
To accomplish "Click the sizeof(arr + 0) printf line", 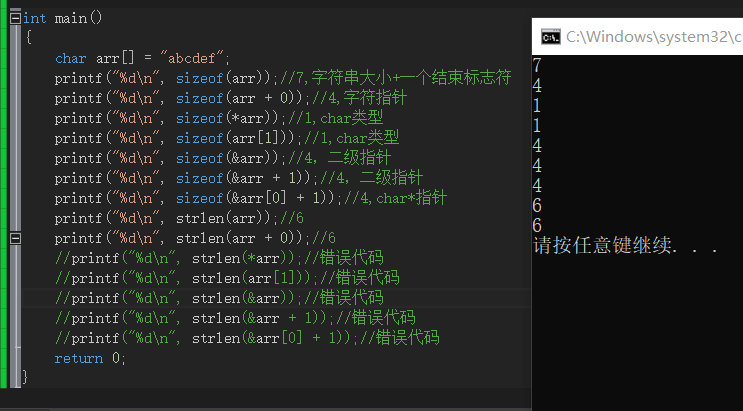I will click(231, 98).
